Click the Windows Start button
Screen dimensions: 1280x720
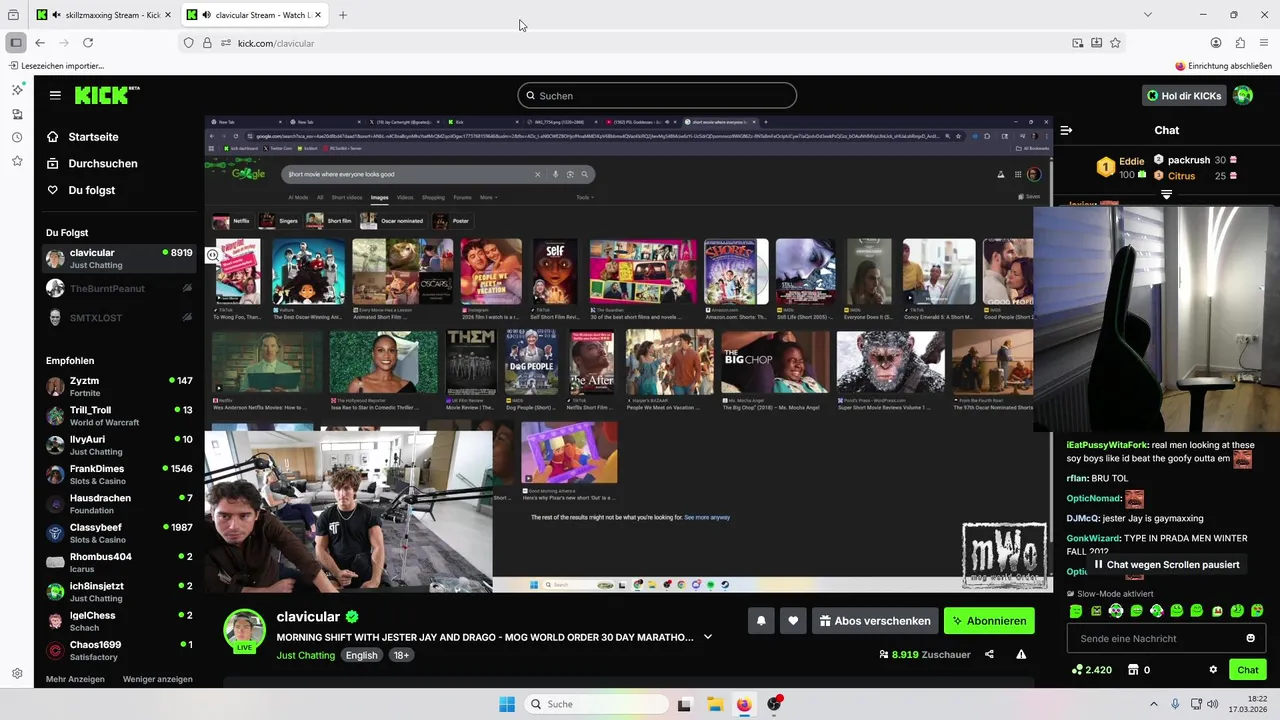coord(507,704)
